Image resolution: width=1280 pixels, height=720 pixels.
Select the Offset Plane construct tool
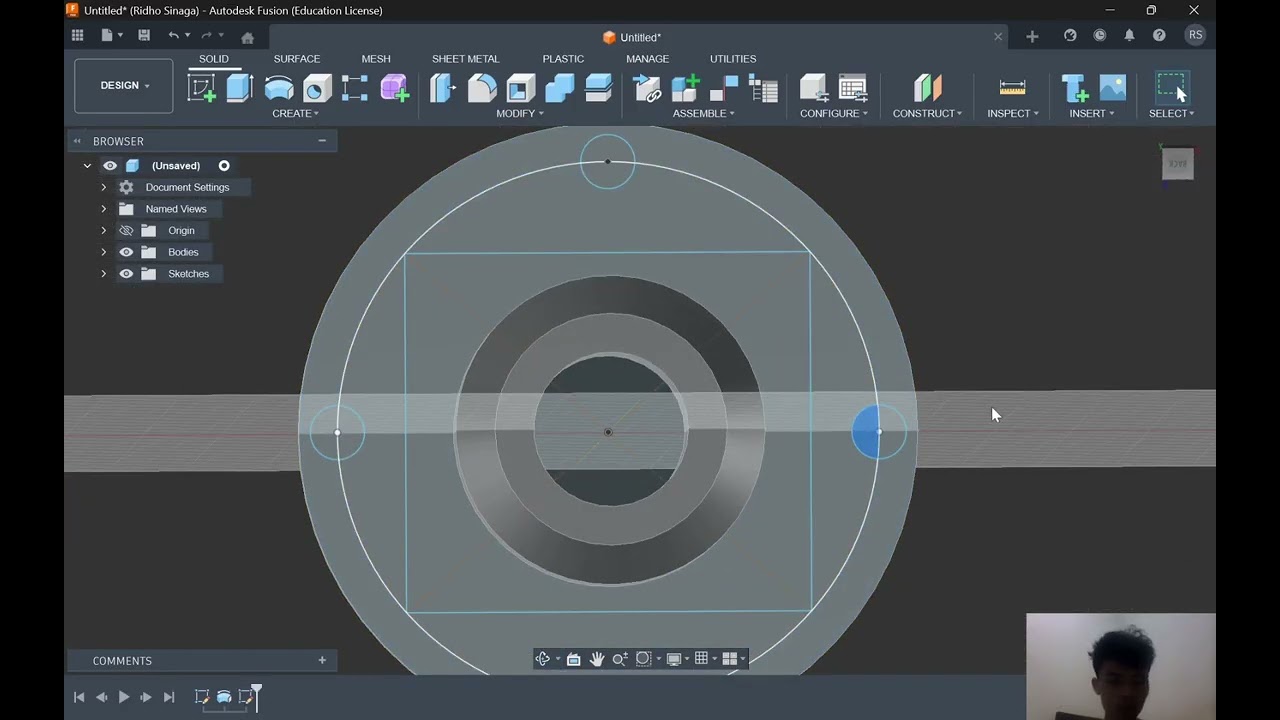[x=927, y=88]
